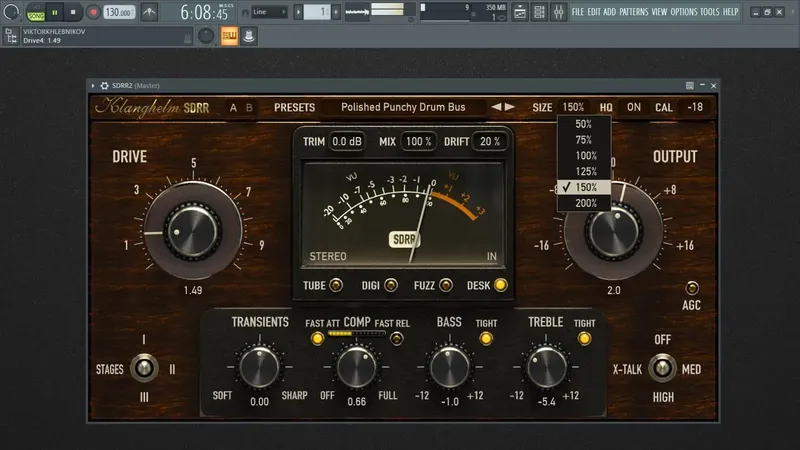
Task: Go to previous preset arrow
Action: point(496,107)
